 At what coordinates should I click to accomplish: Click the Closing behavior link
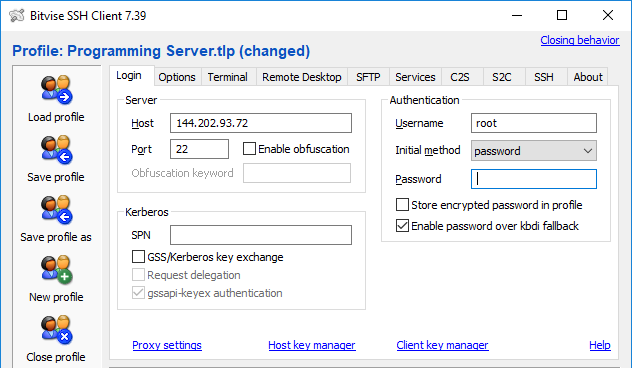click(x=580, y=40)
